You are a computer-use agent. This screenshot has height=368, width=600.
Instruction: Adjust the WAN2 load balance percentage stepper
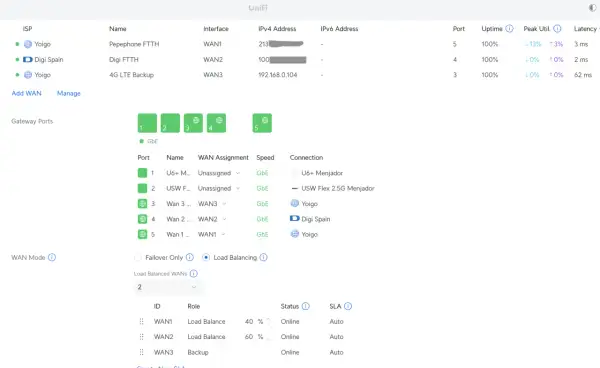(269, 337)
